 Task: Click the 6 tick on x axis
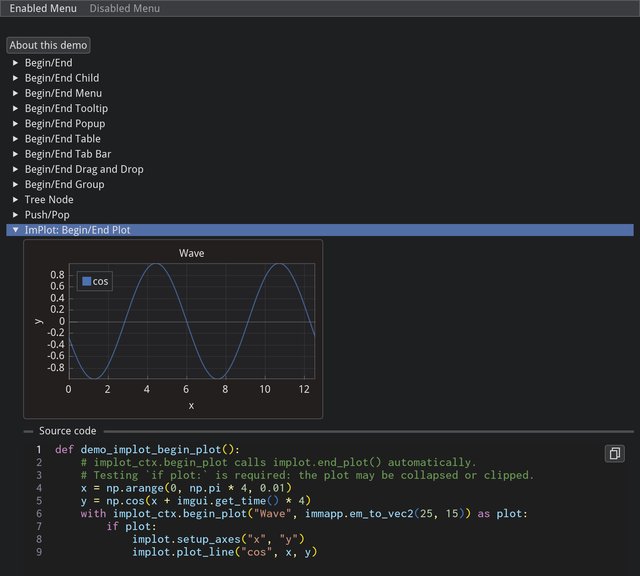pyautogui.click(x=186, y=389)
